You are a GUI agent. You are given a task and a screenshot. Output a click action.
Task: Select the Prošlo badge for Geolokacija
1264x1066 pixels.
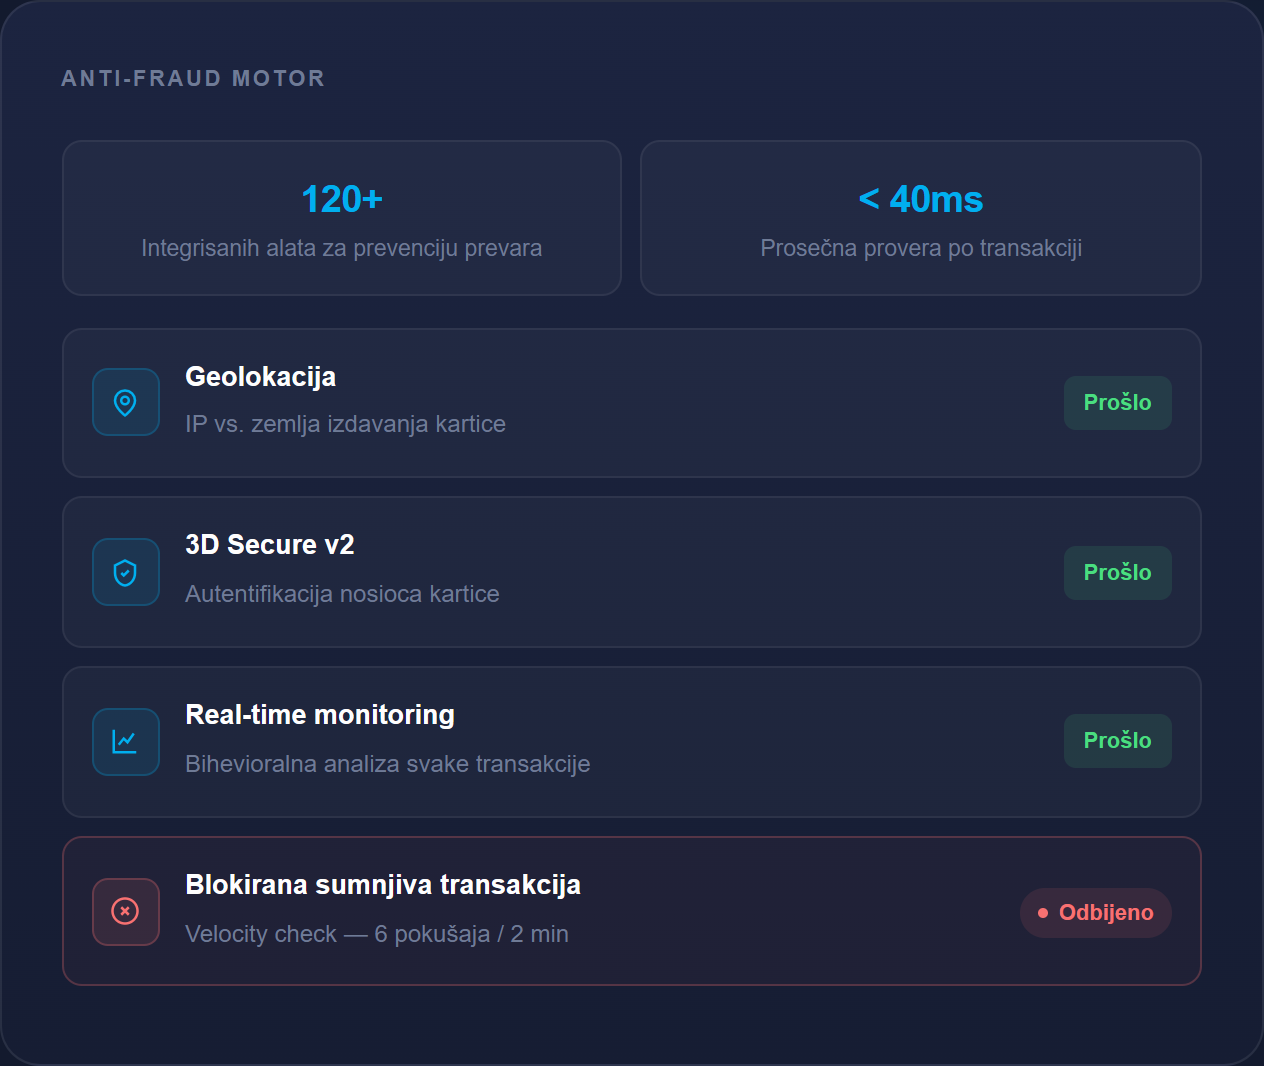pyautogui.click(x=1117, y=403)
